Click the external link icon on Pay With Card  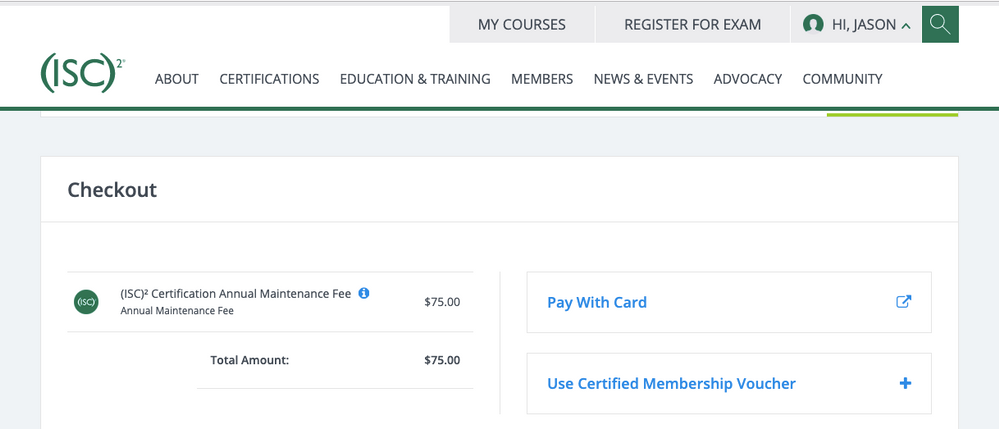pyautogui.click(x=903, y=302)
